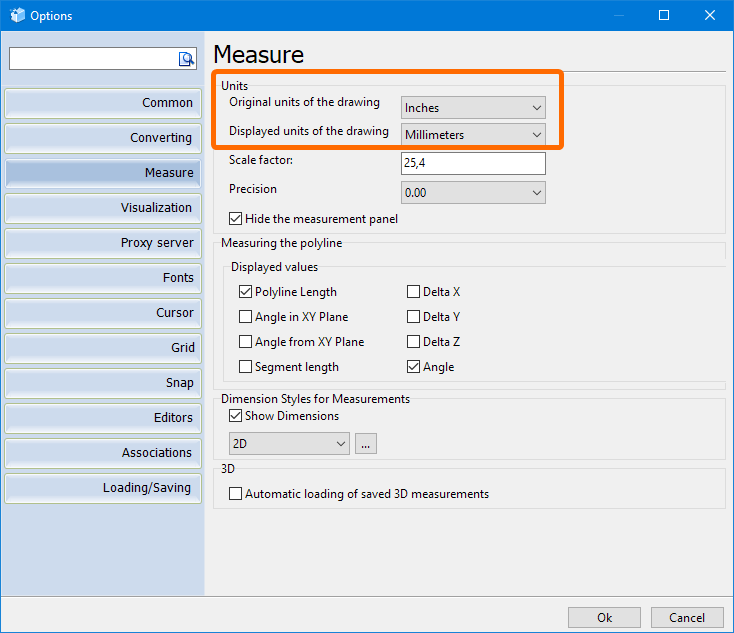Viewport: 734px width, 633px height.
Task: Enable the Segment length checkbox
Action: point(245,367)
